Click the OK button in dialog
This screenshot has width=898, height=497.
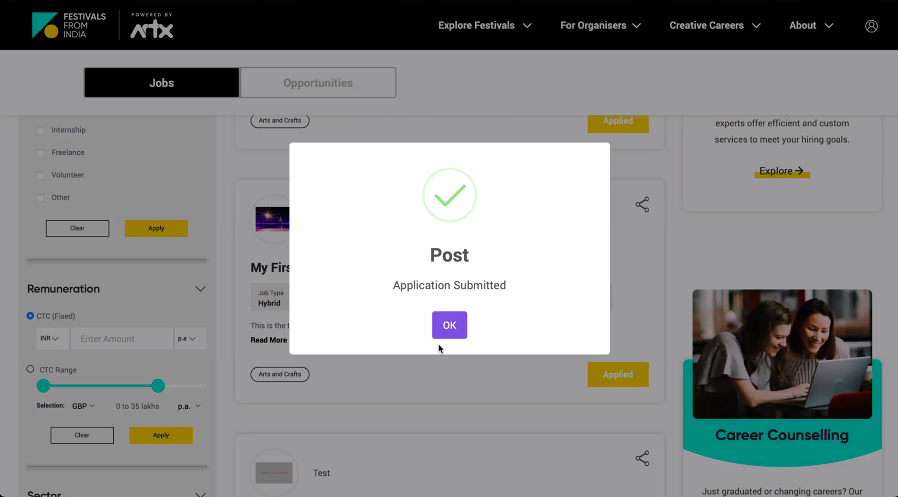[x=449, y=325]
